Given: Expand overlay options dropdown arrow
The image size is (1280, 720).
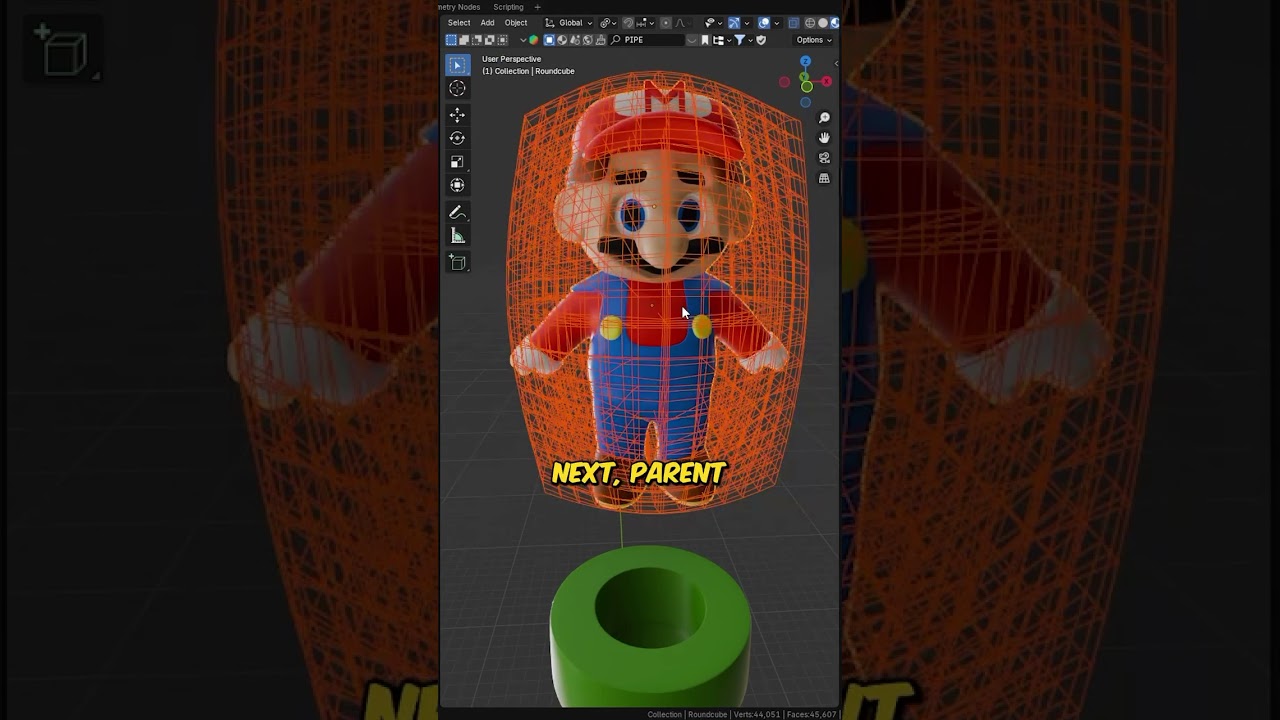Looking at the screenshot, I should coord(777,23).
